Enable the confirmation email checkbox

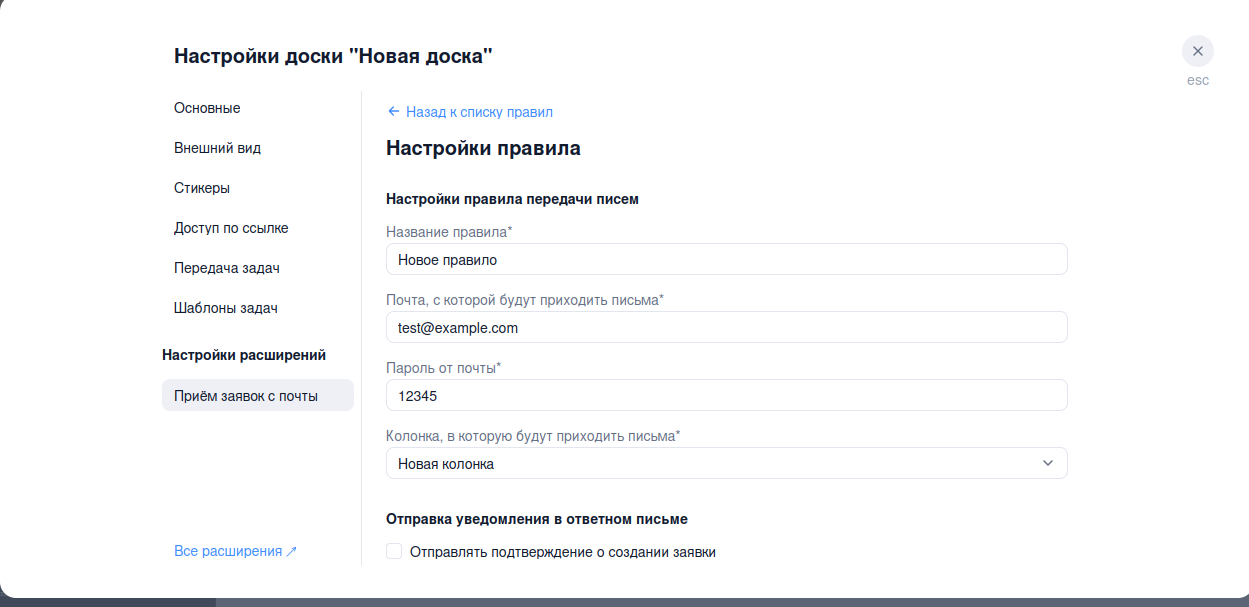(394, 551)
